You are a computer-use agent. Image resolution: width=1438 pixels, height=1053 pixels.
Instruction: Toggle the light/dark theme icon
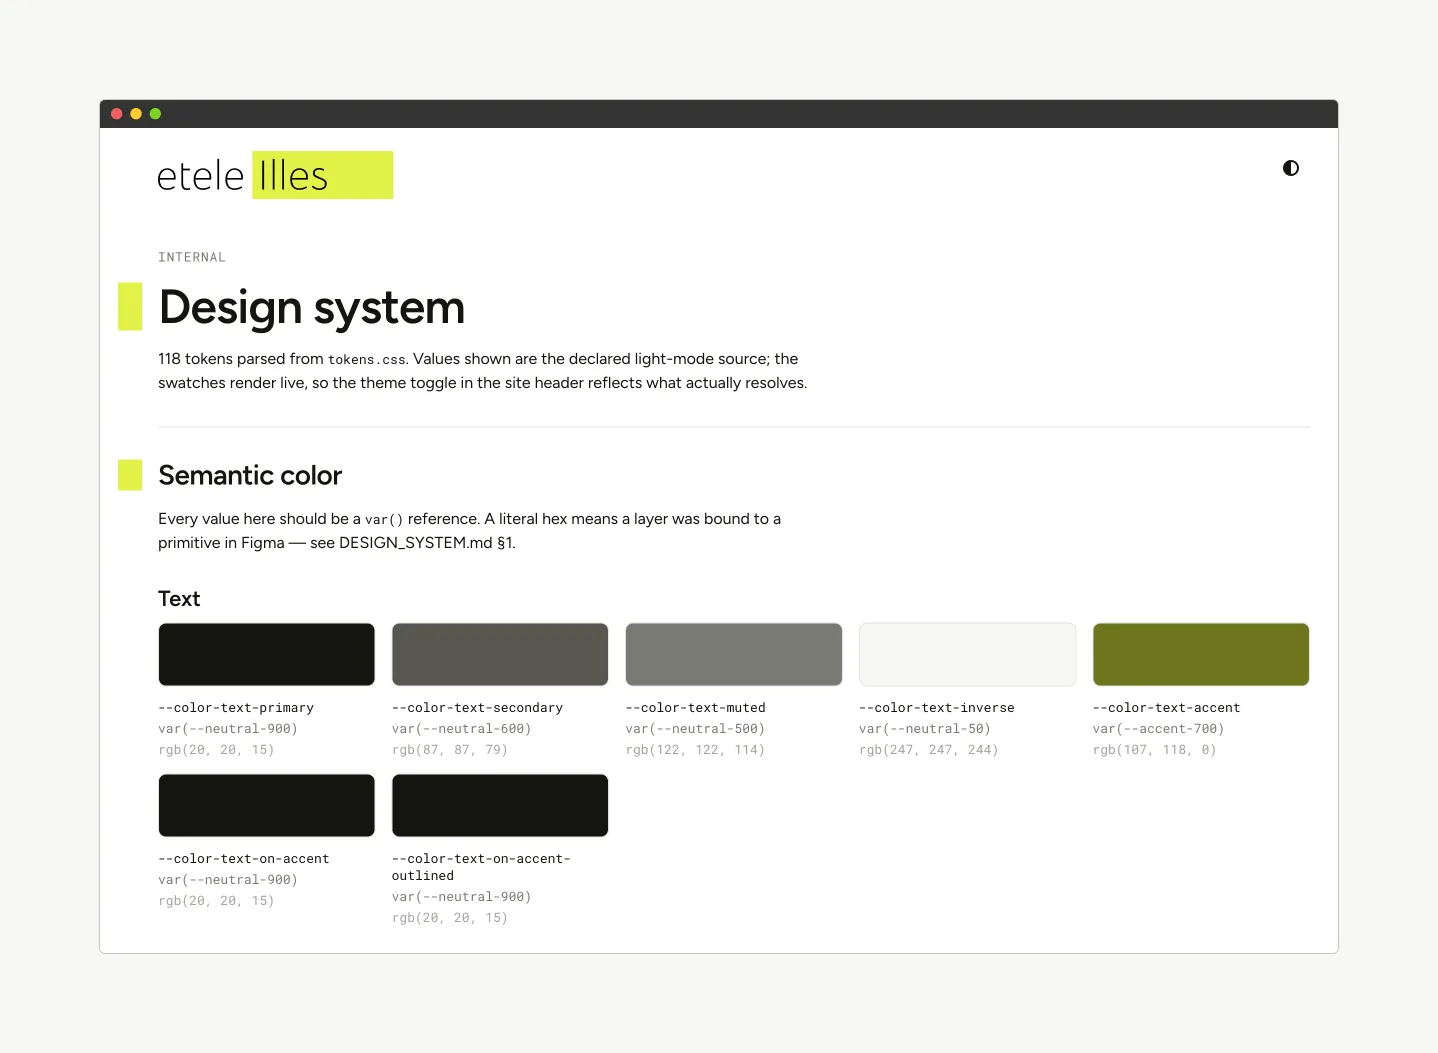point(1291,168)
